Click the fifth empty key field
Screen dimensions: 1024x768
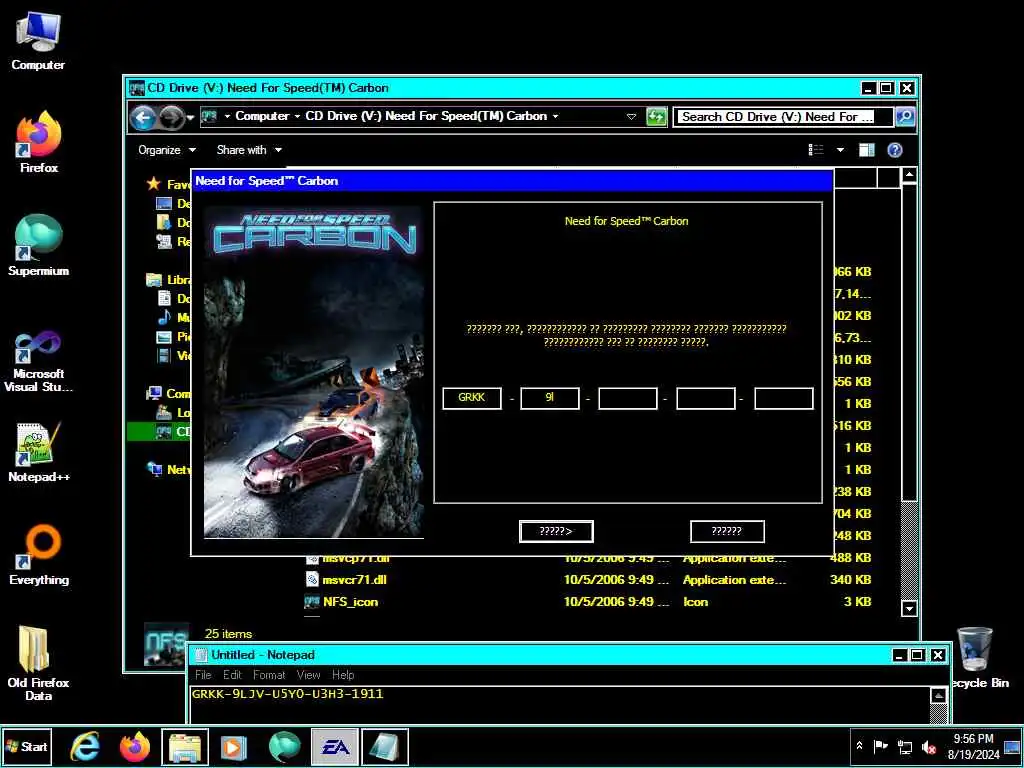pyautogui.click(x=784, y=398)
